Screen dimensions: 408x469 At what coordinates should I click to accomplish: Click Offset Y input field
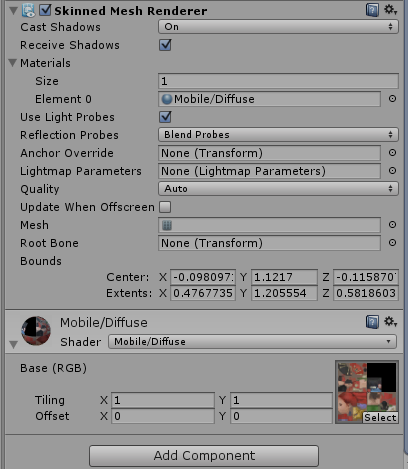click(281, 416)
